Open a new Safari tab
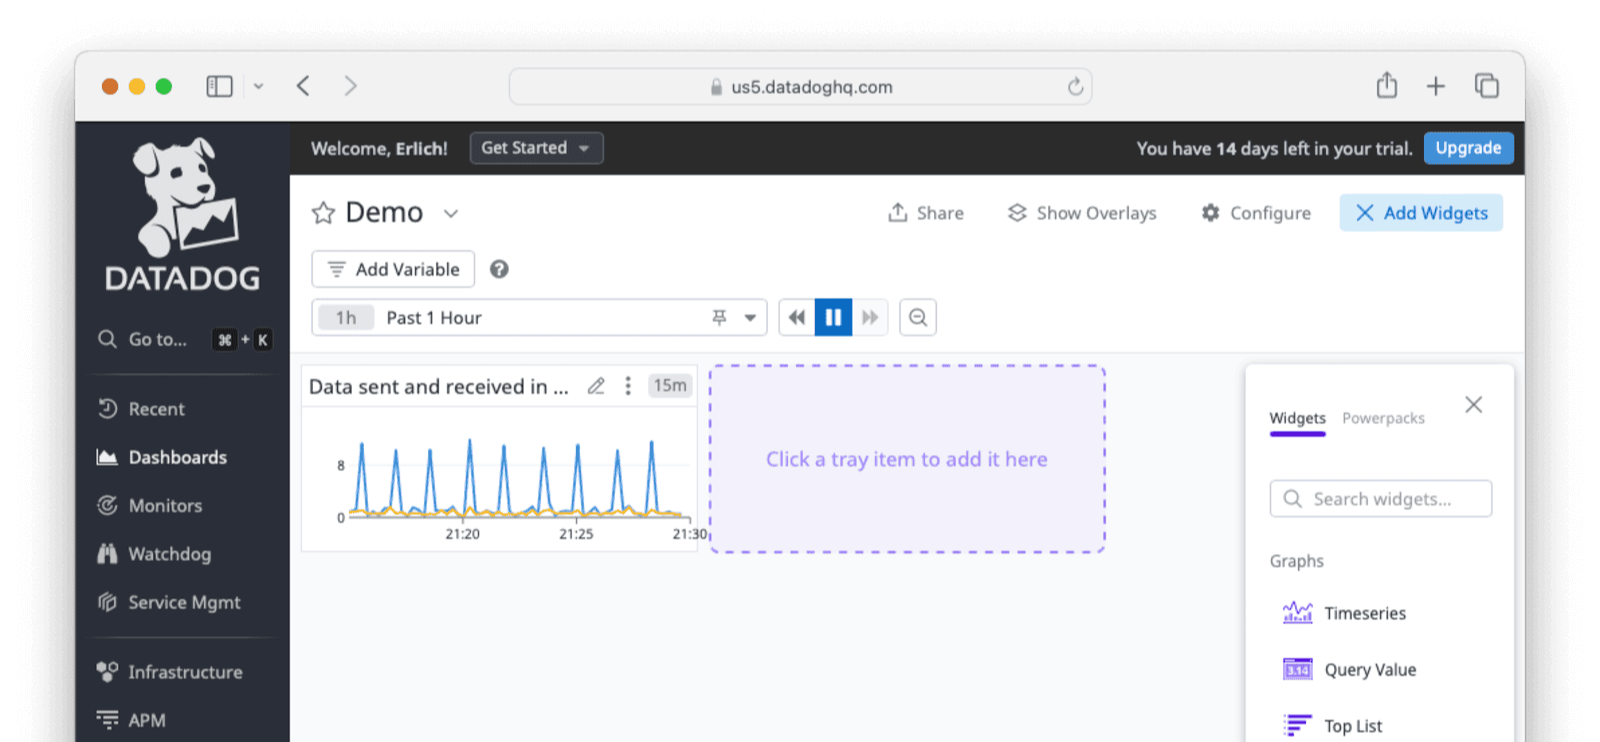 [x=1436, y=87]
